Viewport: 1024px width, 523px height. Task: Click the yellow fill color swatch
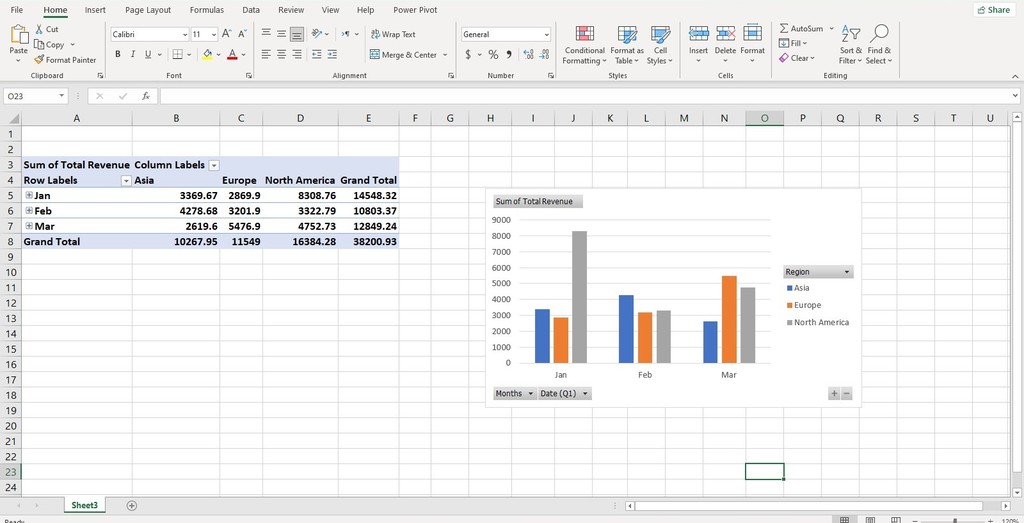[207, 55]
